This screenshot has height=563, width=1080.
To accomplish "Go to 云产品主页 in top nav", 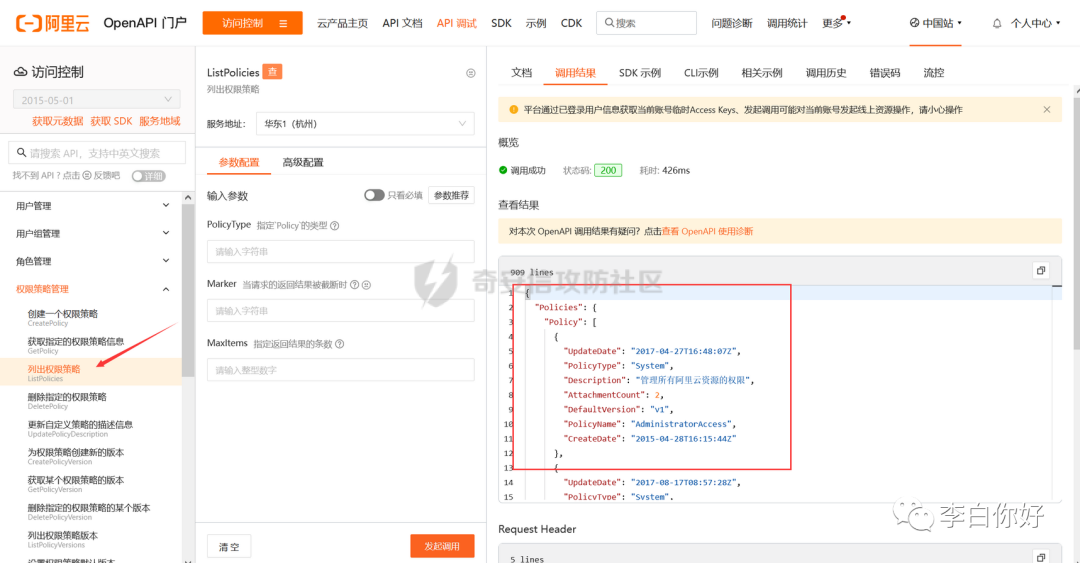I will [342, 23].
